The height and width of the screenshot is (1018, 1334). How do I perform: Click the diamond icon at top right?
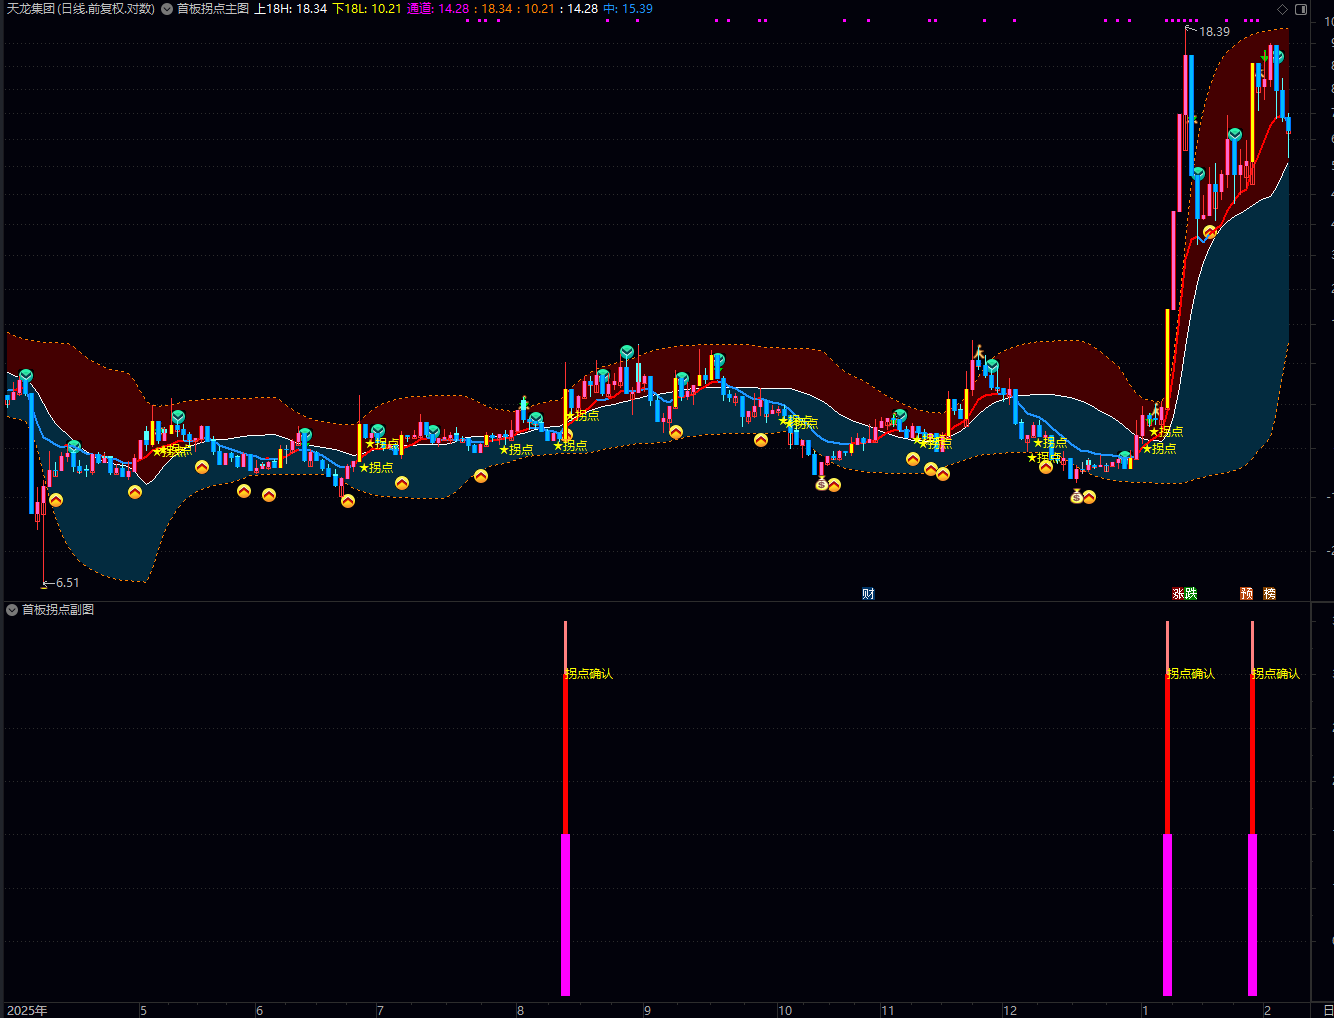pyautogui.click(x=1283, y=9)
